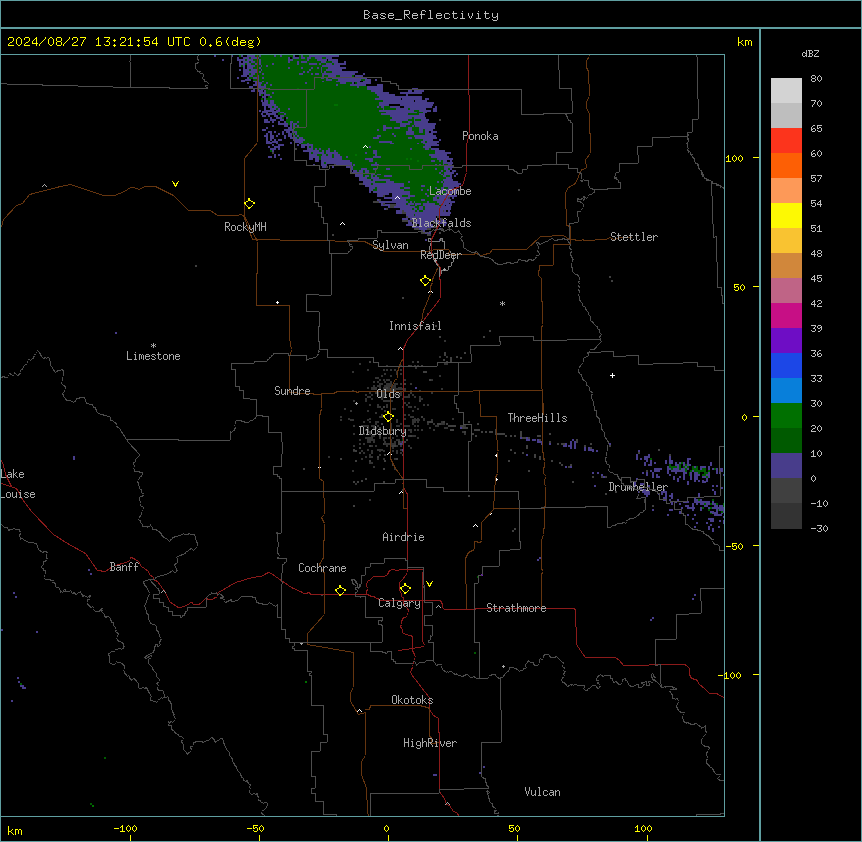
Task: Click the yellow v marker northwest of RockyMH
Action: click(x=175, y=184)
